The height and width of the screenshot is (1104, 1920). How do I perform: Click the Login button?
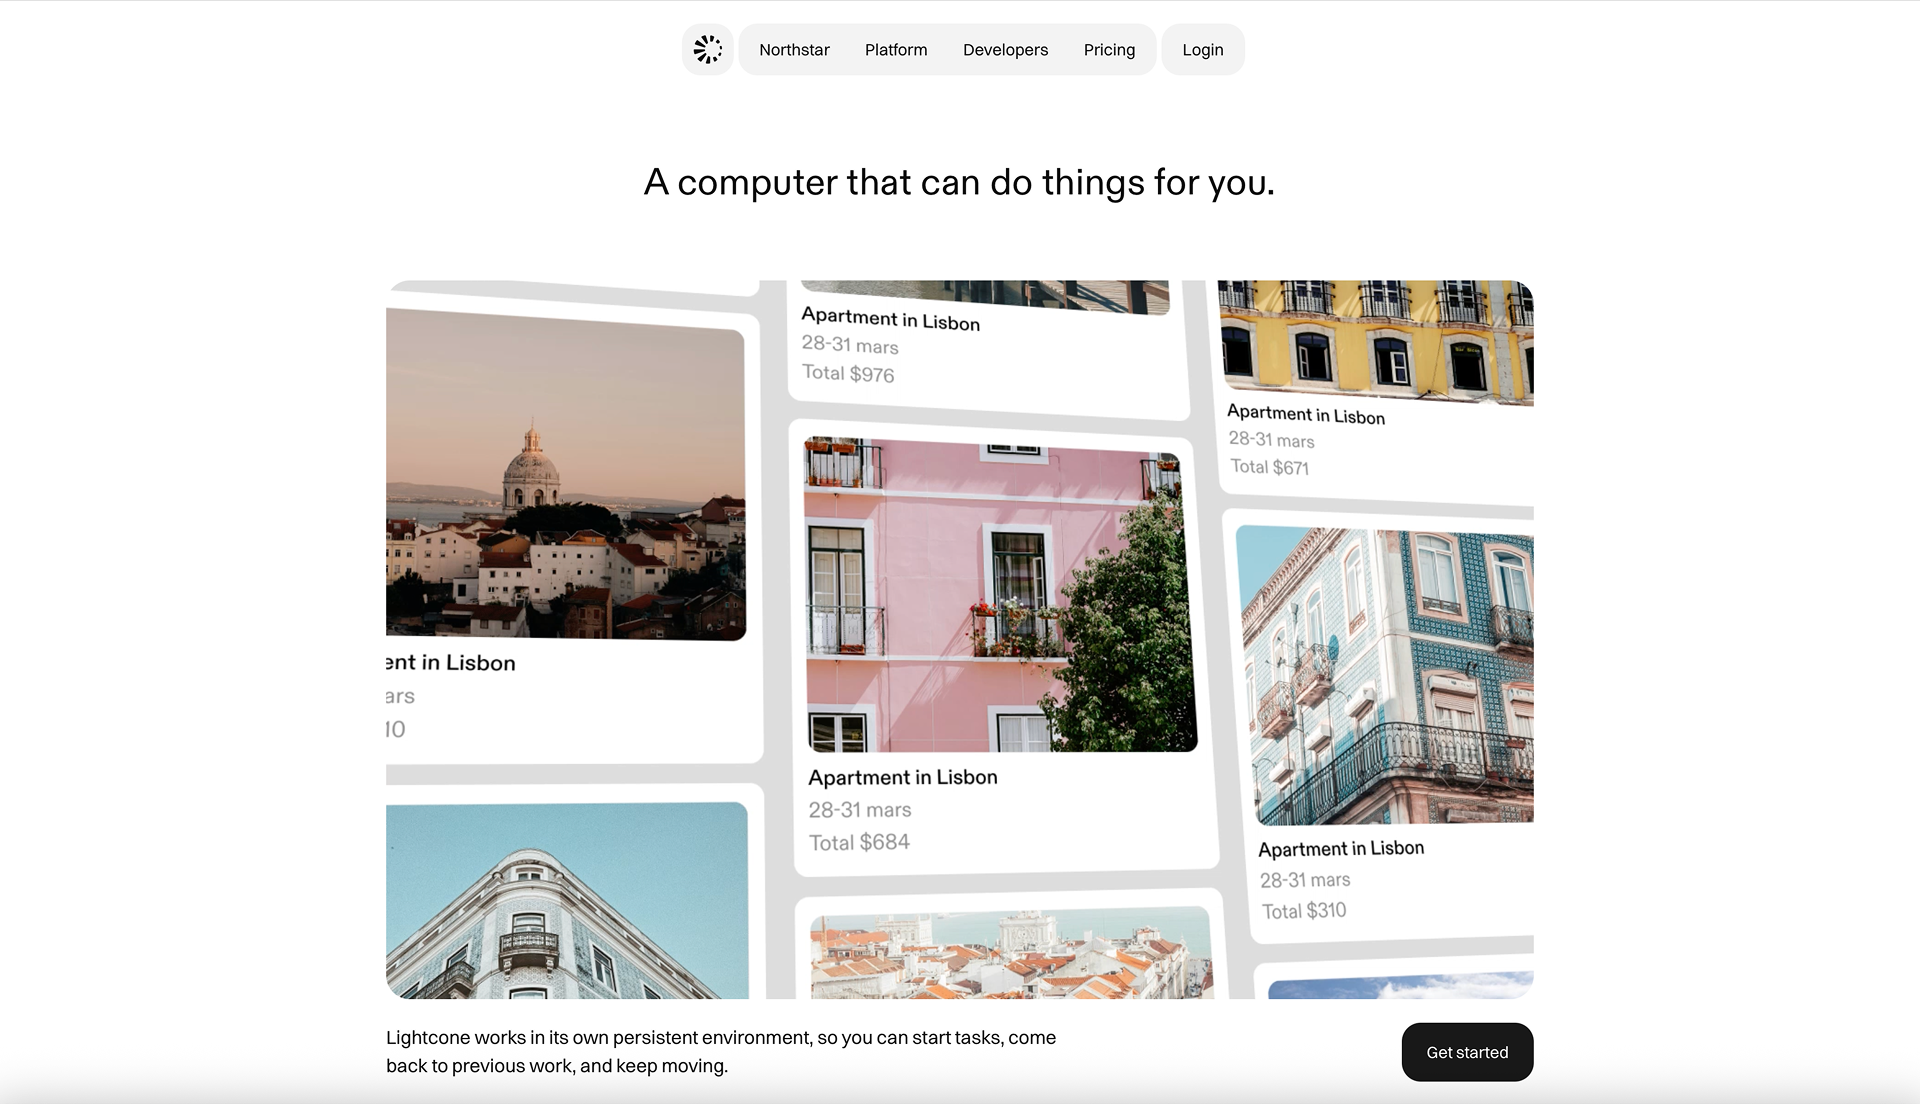click(x=1202, y=50)
